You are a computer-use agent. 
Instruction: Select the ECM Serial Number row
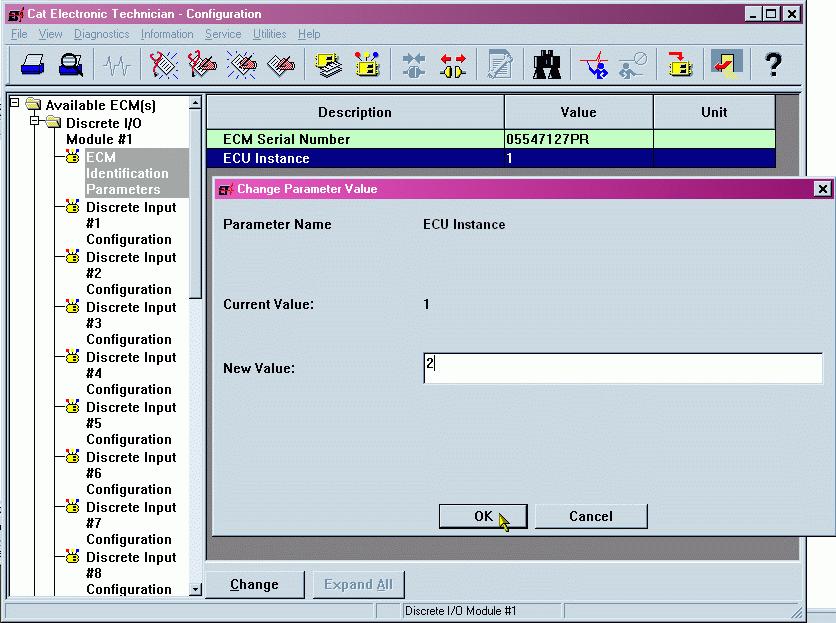point(491,139)
